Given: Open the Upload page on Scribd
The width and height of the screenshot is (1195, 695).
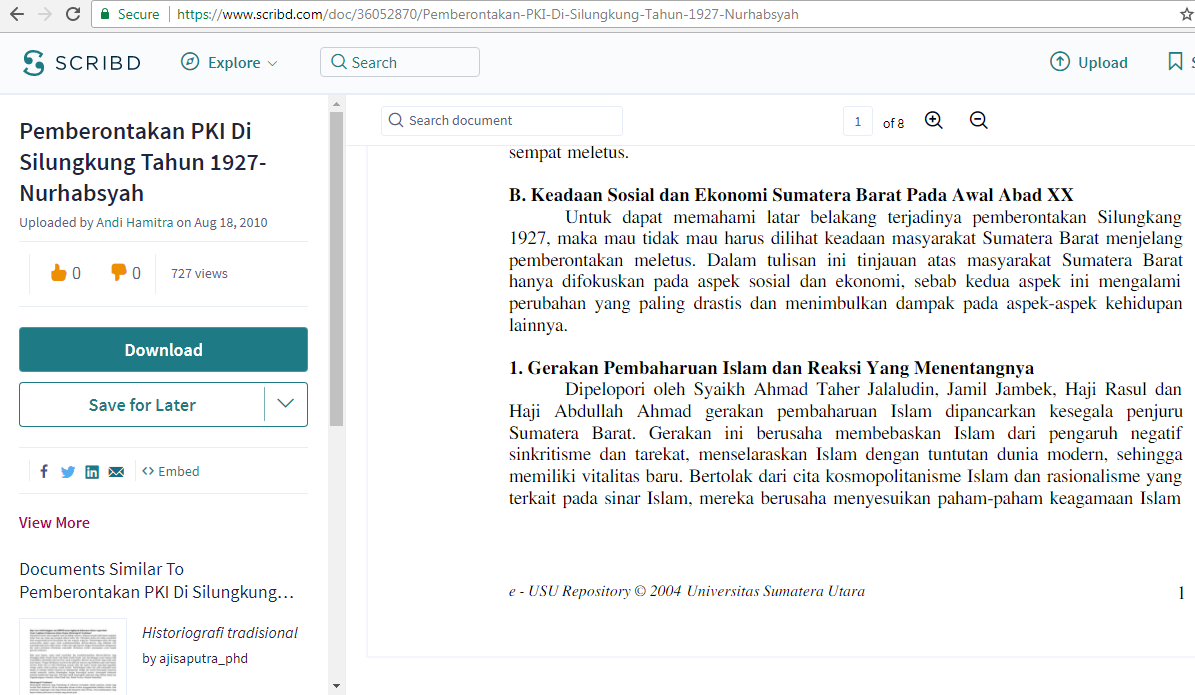Looking at the screenshot, I should pos(1088,62).
